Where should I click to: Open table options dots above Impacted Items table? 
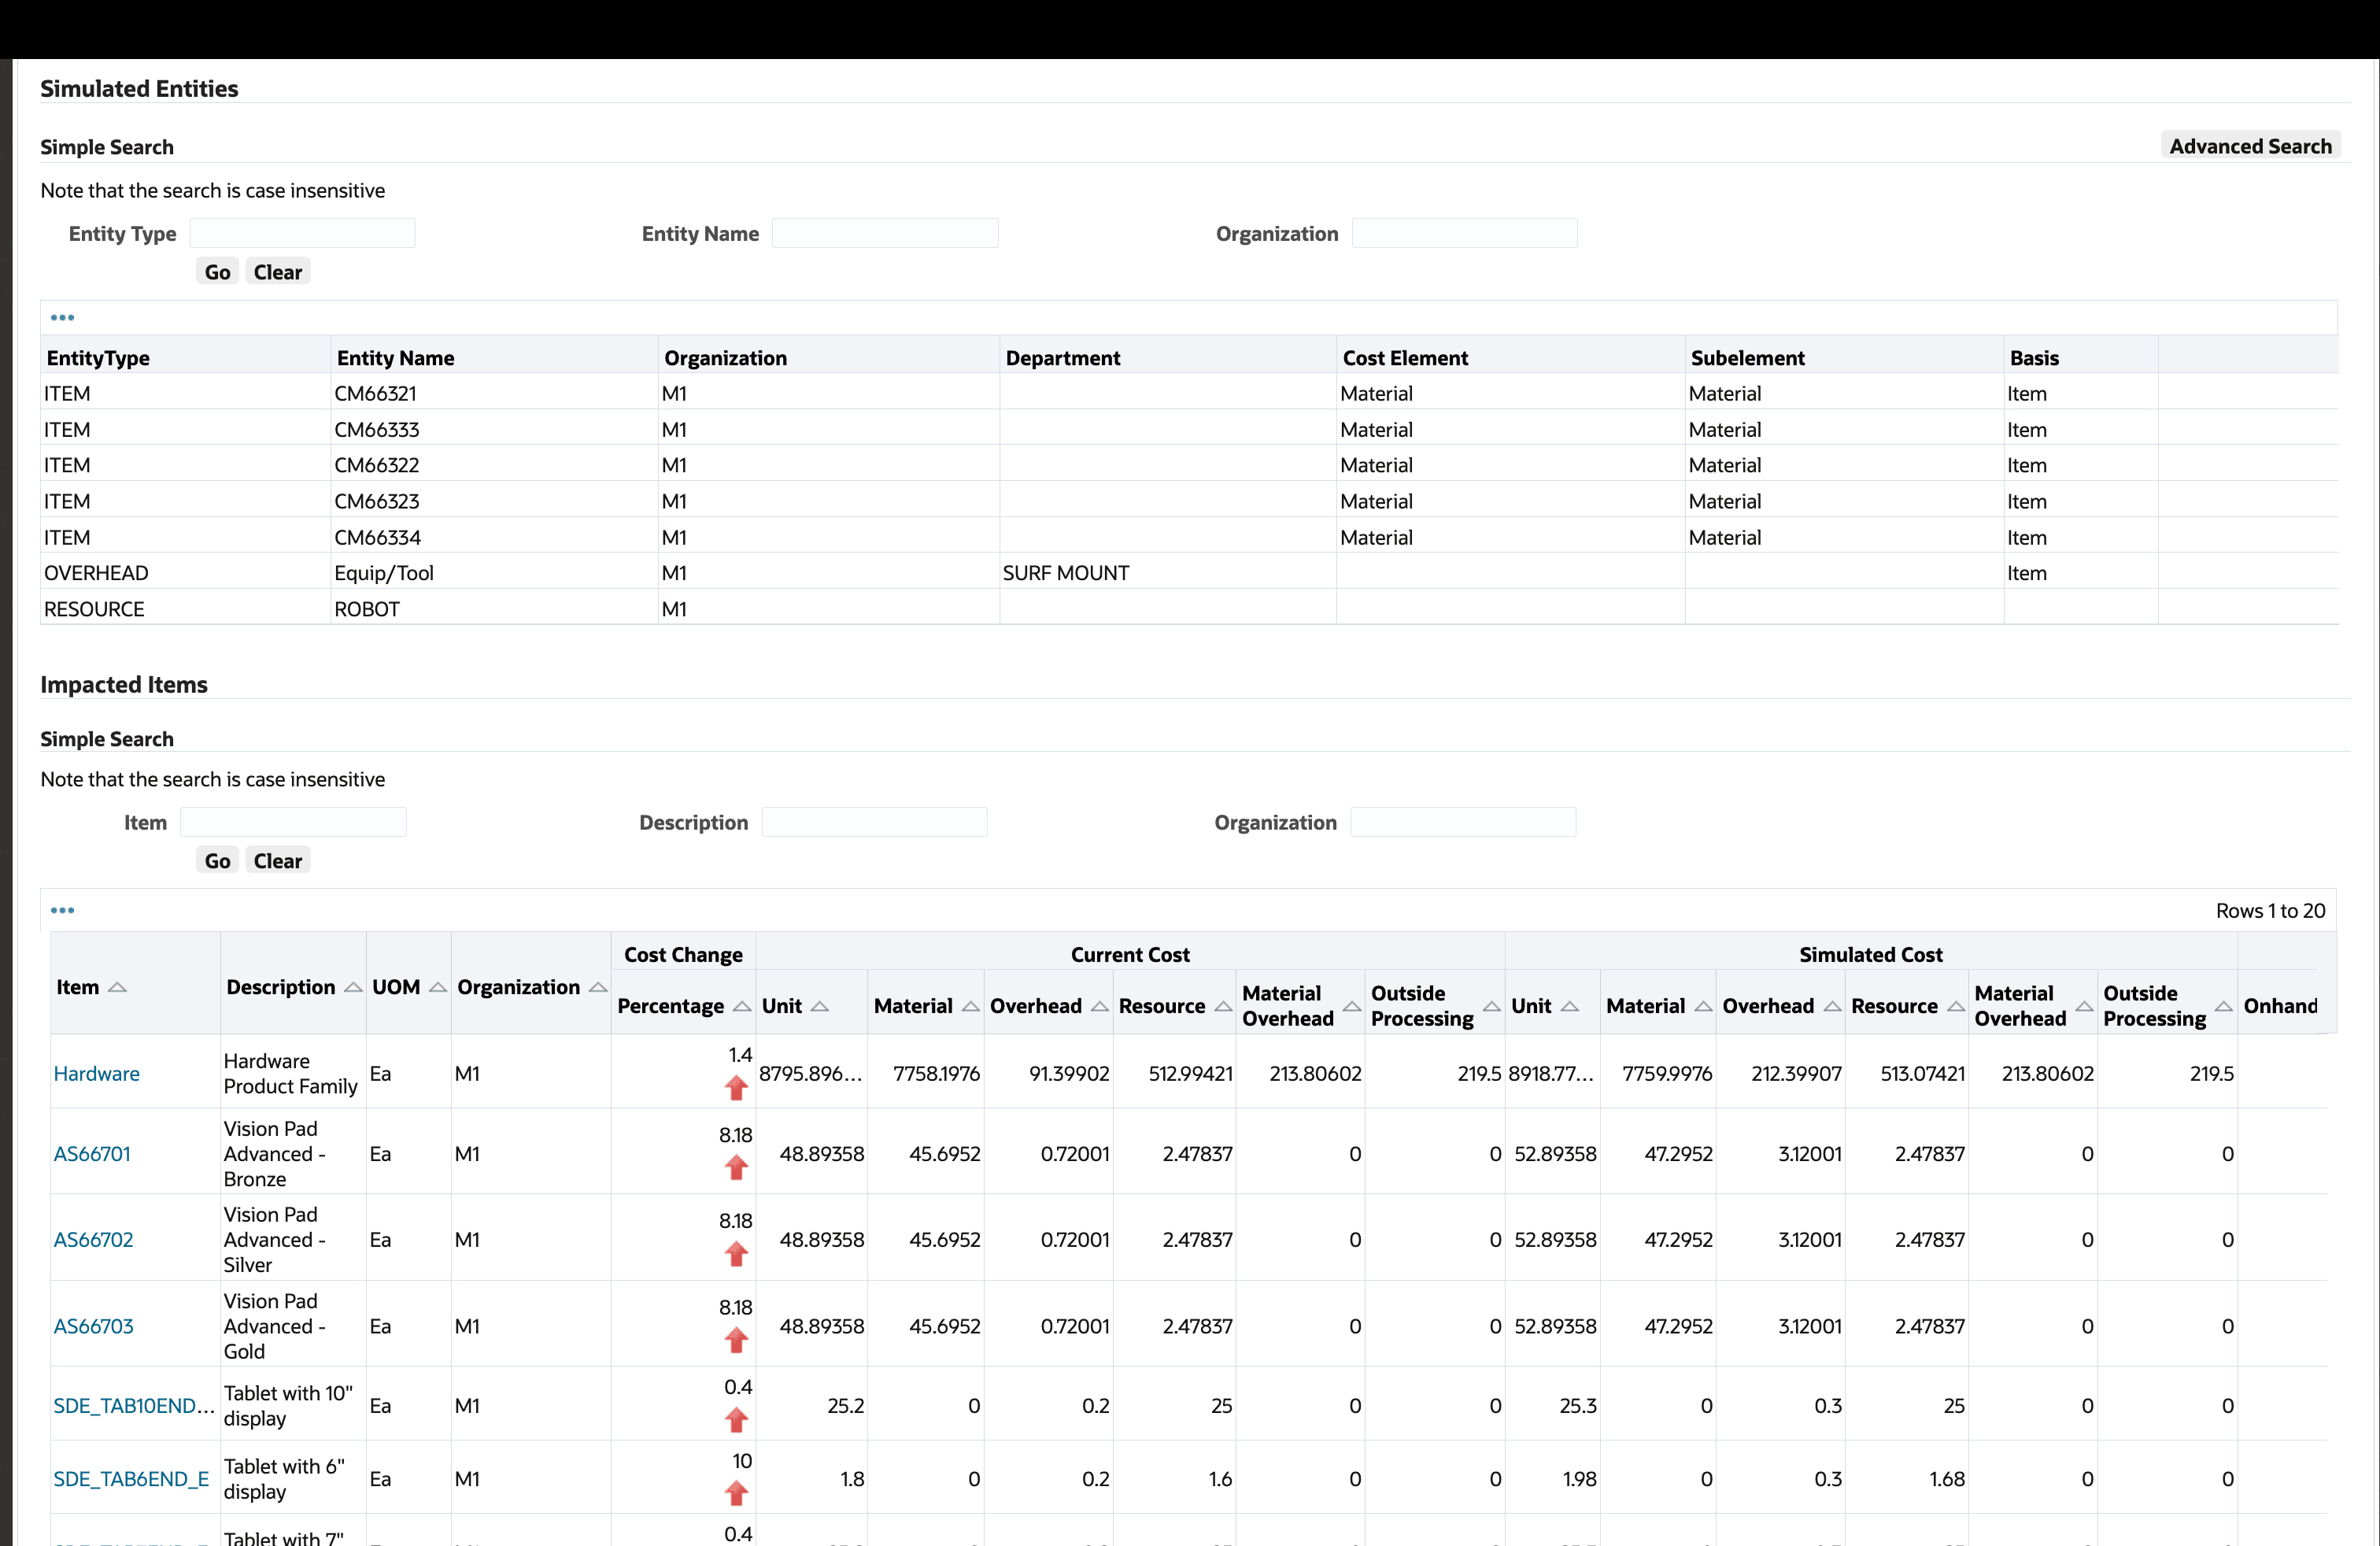[x=62, y=910]
